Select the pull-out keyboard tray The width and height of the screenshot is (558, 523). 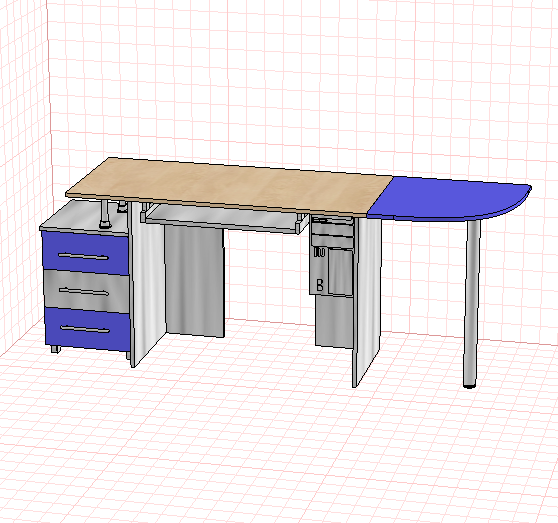(x=224, y=217)
